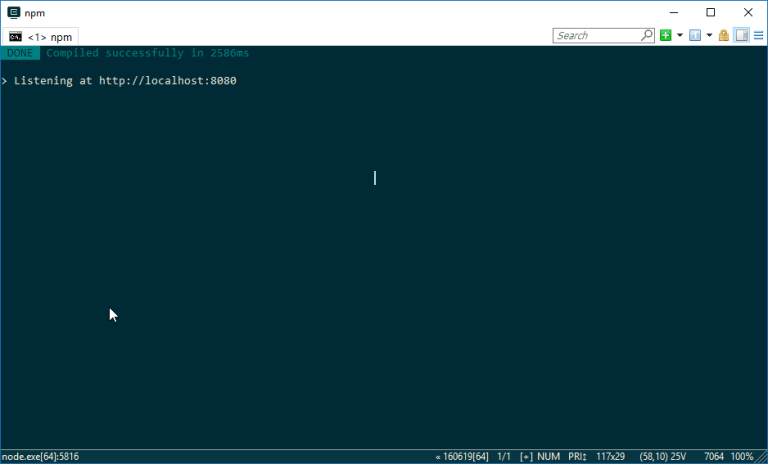
Task: Click the 100% zoom status field
Action: [x=742, y=456]
